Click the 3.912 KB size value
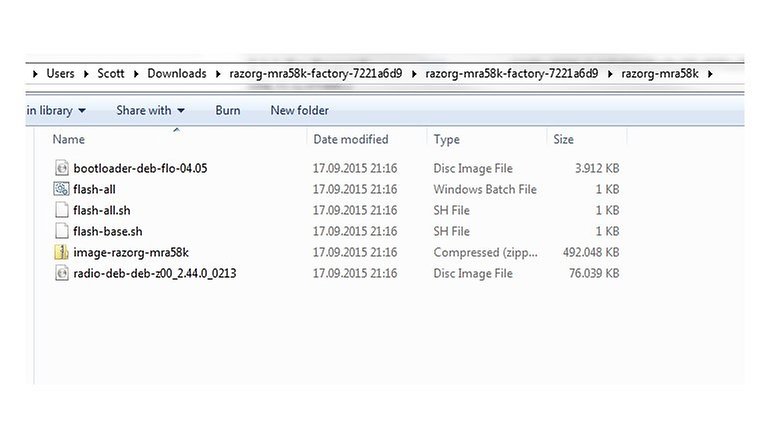Viewport: 782px width, 440px height. pyautogui.click(x=597, y=168)
